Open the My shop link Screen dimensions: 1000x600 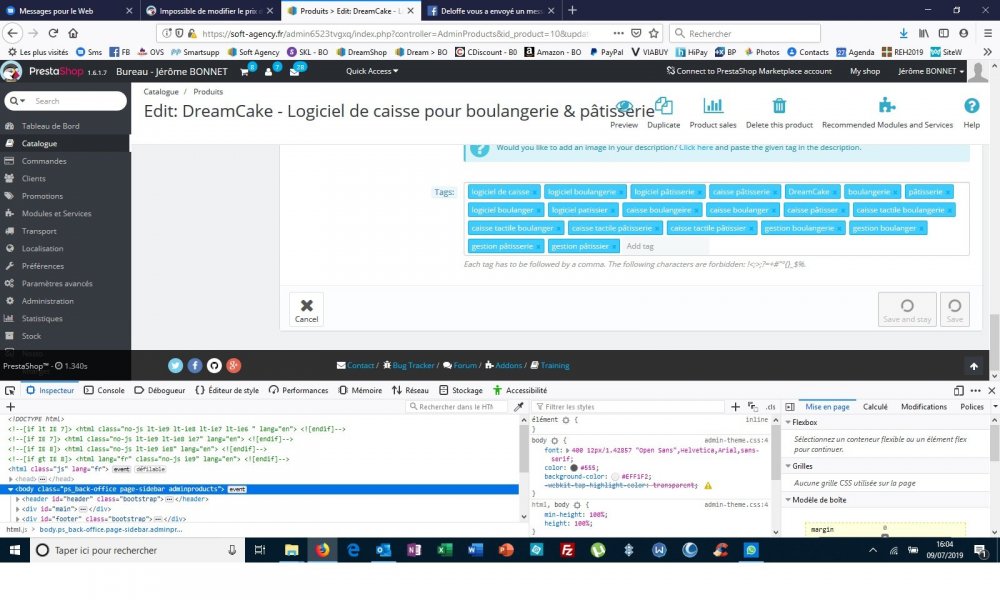coord(865,71)
